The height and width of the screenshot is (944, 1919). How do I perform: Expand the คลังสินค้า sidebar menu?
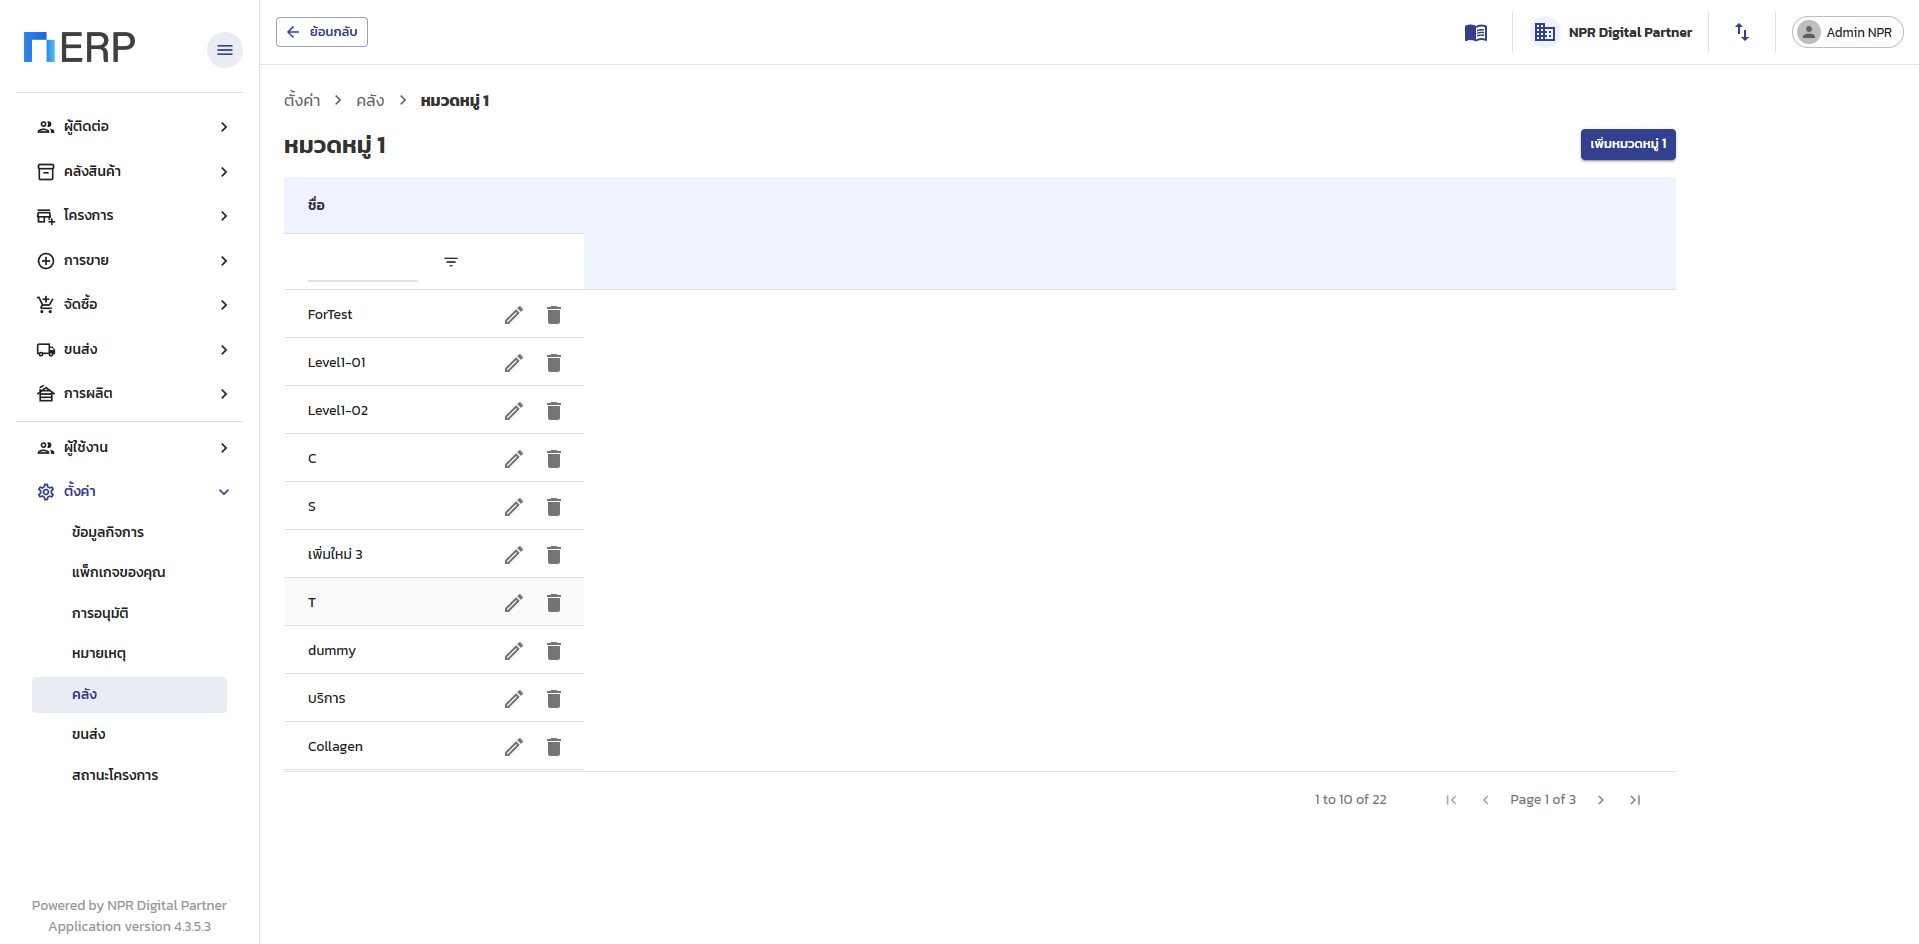[x=130, y=172]
